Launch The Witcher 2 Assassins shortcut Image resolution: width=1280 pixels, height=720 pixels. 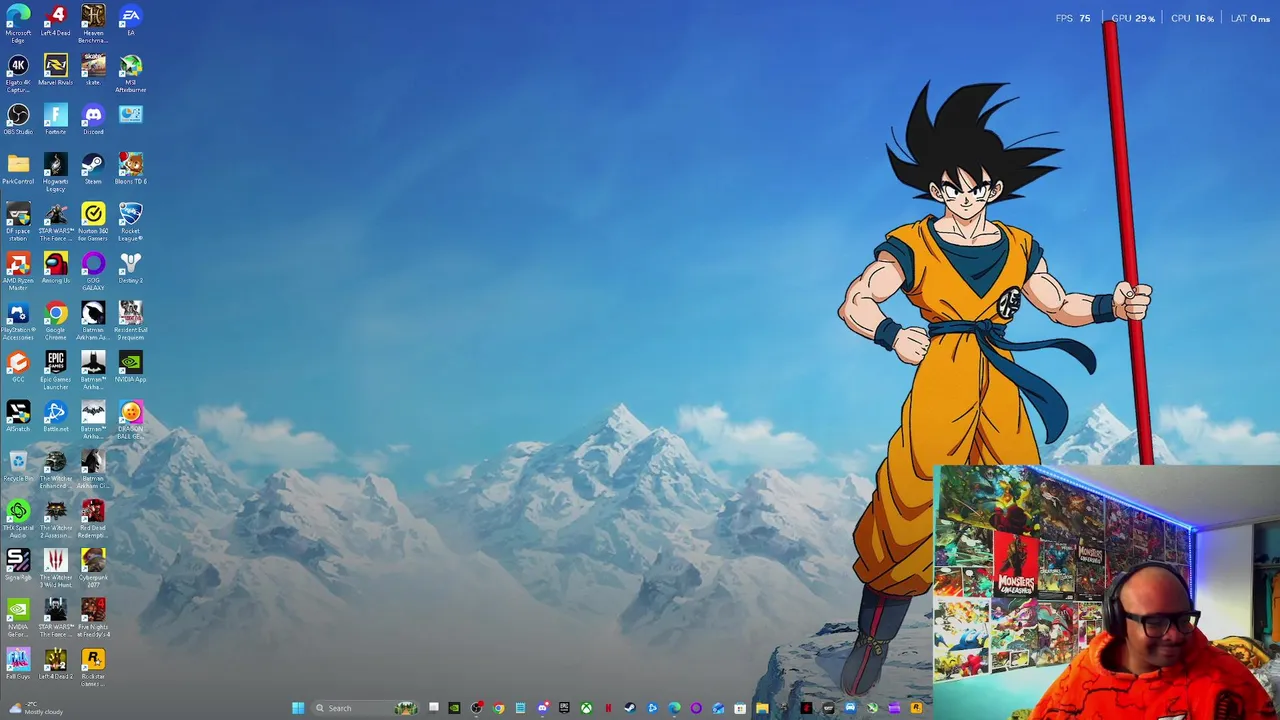pos(55,519)
